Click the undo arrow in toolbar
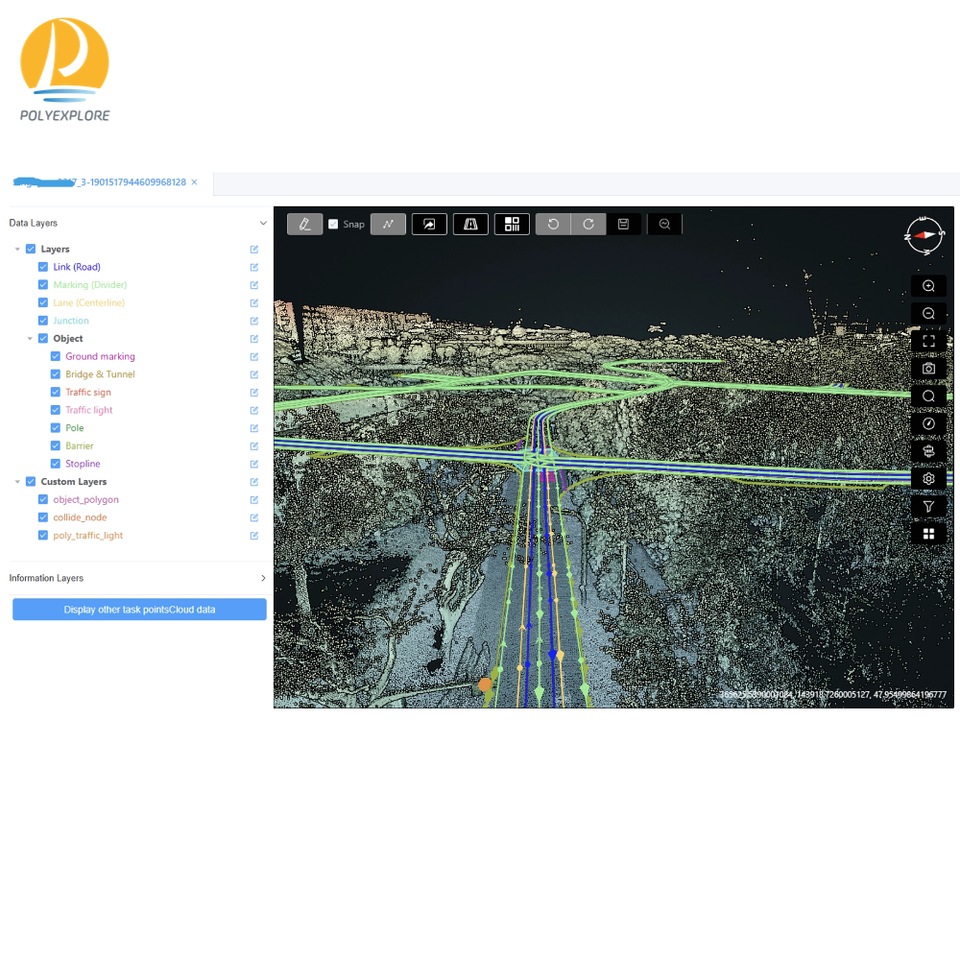The height and width of the screenshot is (960, 960). pyautogui.click(x=553, y=224)
